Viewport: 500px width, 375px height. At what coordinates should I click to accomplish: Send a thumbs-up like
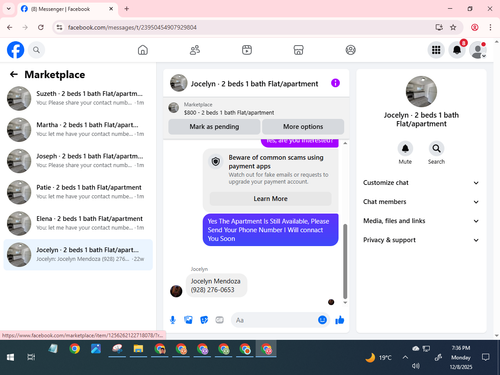click(x=340, y=320)
